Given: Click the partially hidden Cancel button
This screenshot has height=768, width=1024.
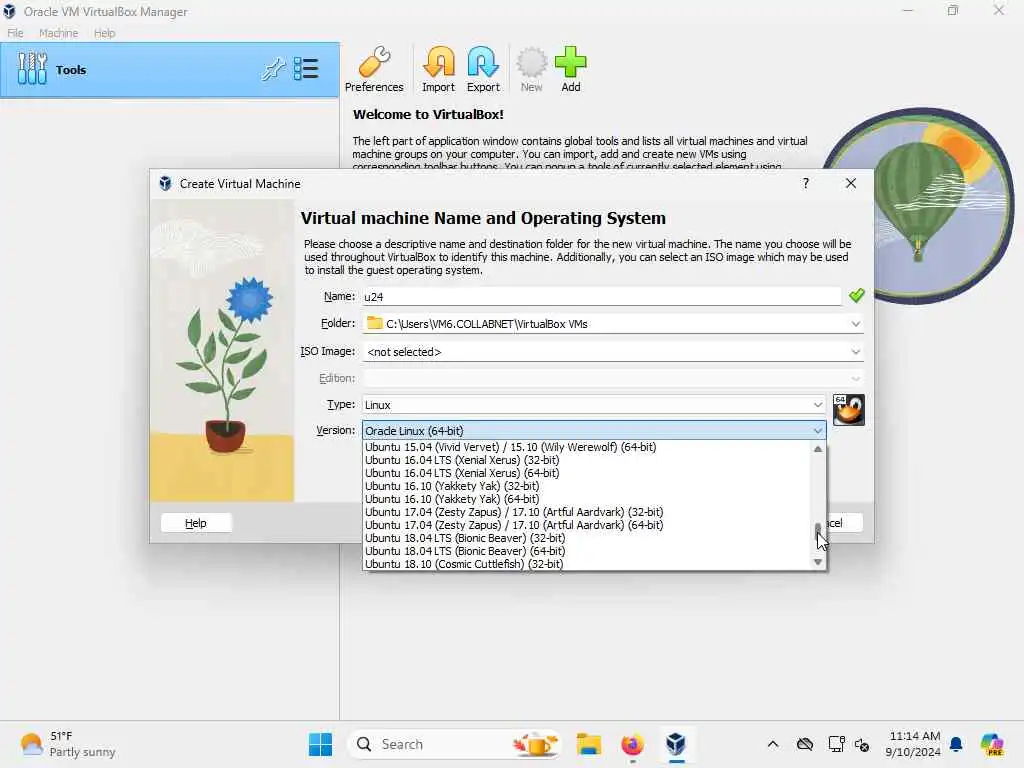Looking at the screenshot, I should click(x=844, y=523).
